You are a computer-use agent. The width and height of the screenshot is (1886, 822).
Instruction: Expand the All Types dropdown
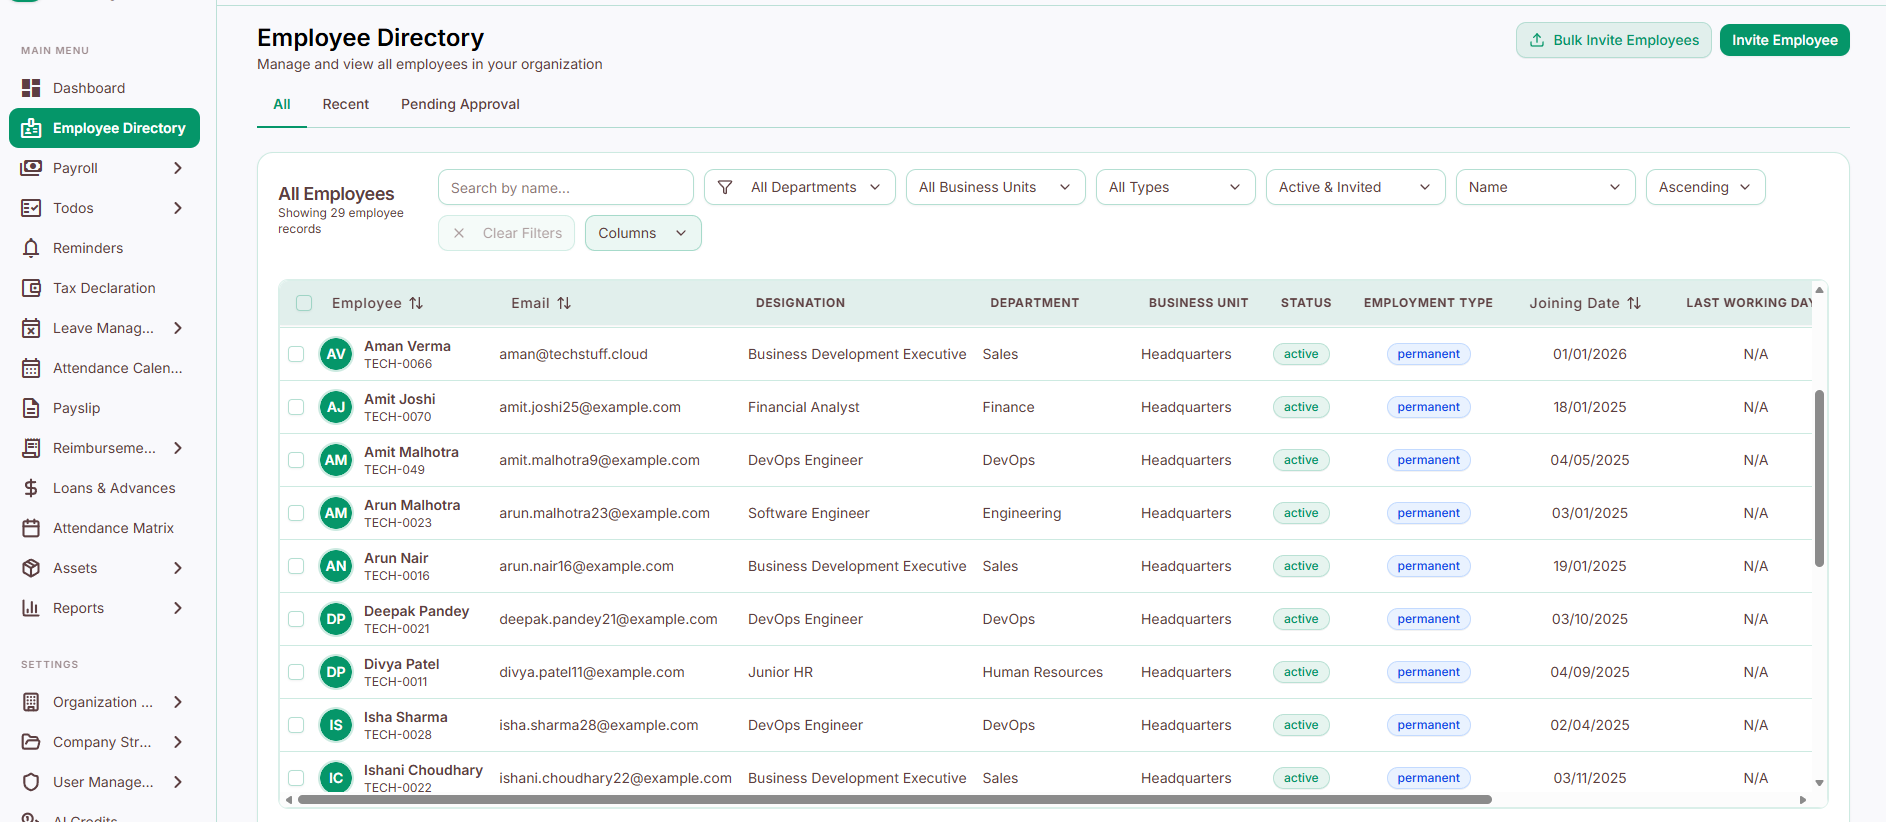coord(1176,187)
